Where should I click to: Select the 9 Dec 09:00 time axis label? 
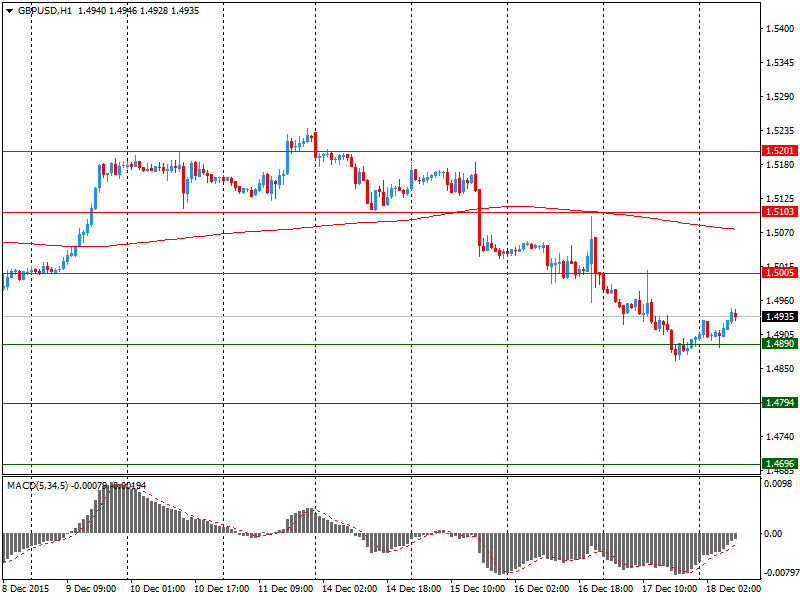coord(91,589)
